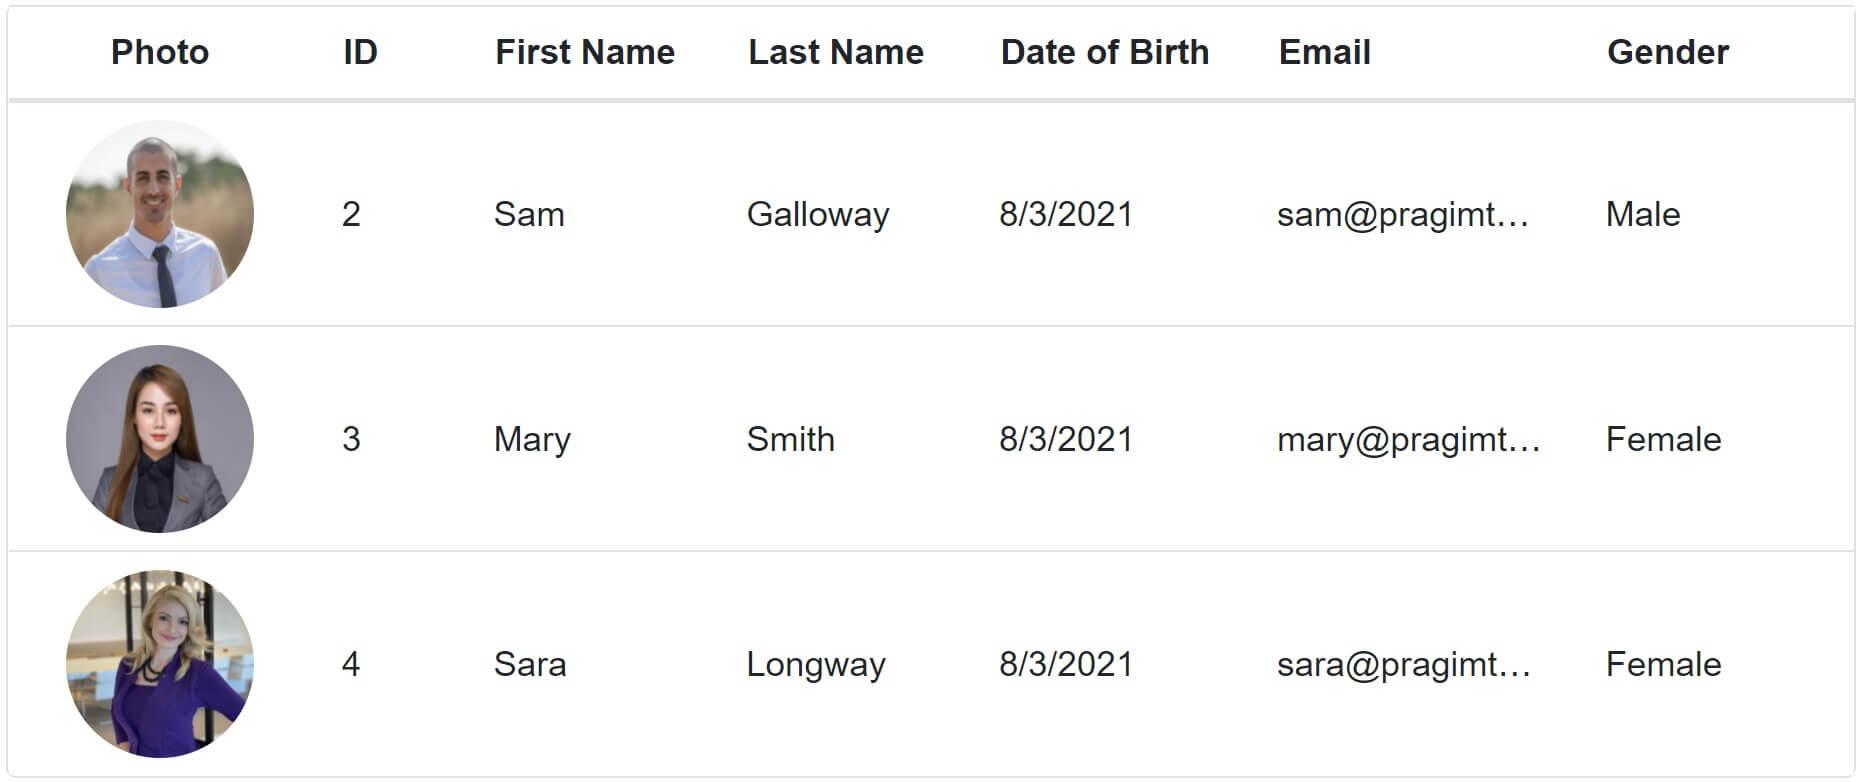This screenshot has height=782, width=1861.
Task: Click the first name Sara
Action: (x=530, y=665)
